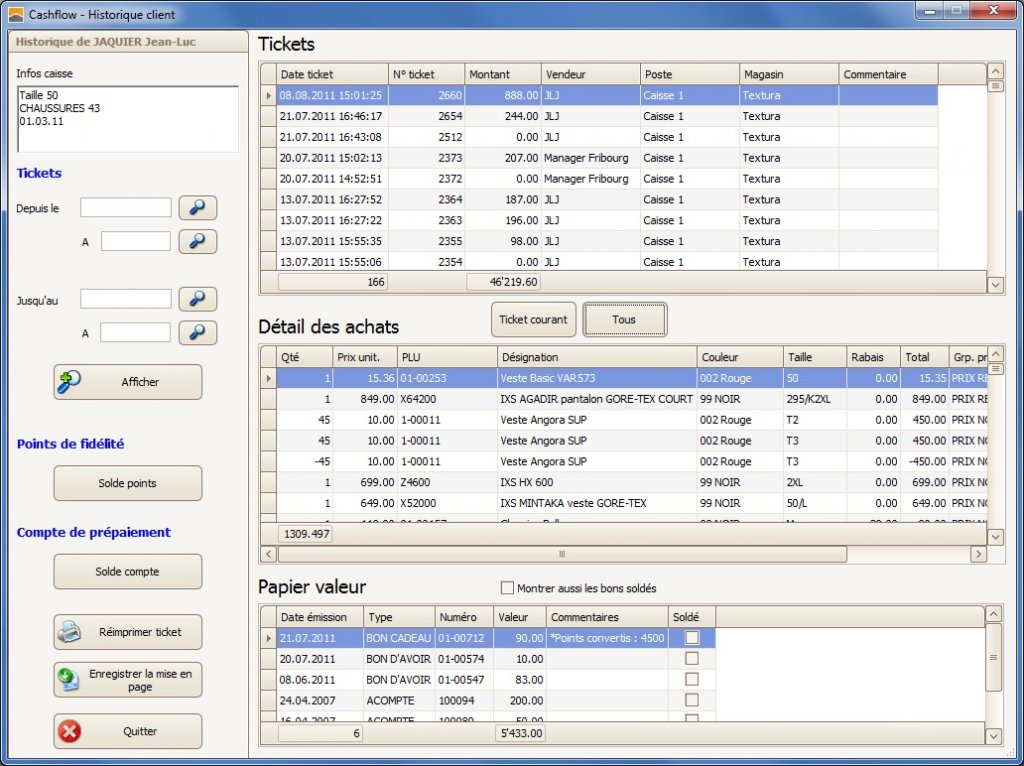Enable 'Montrer aussi les bons soldés' checkbox
Image resolution: width=1024 pixels, height=766 pixels.
(x=507, y=588)
